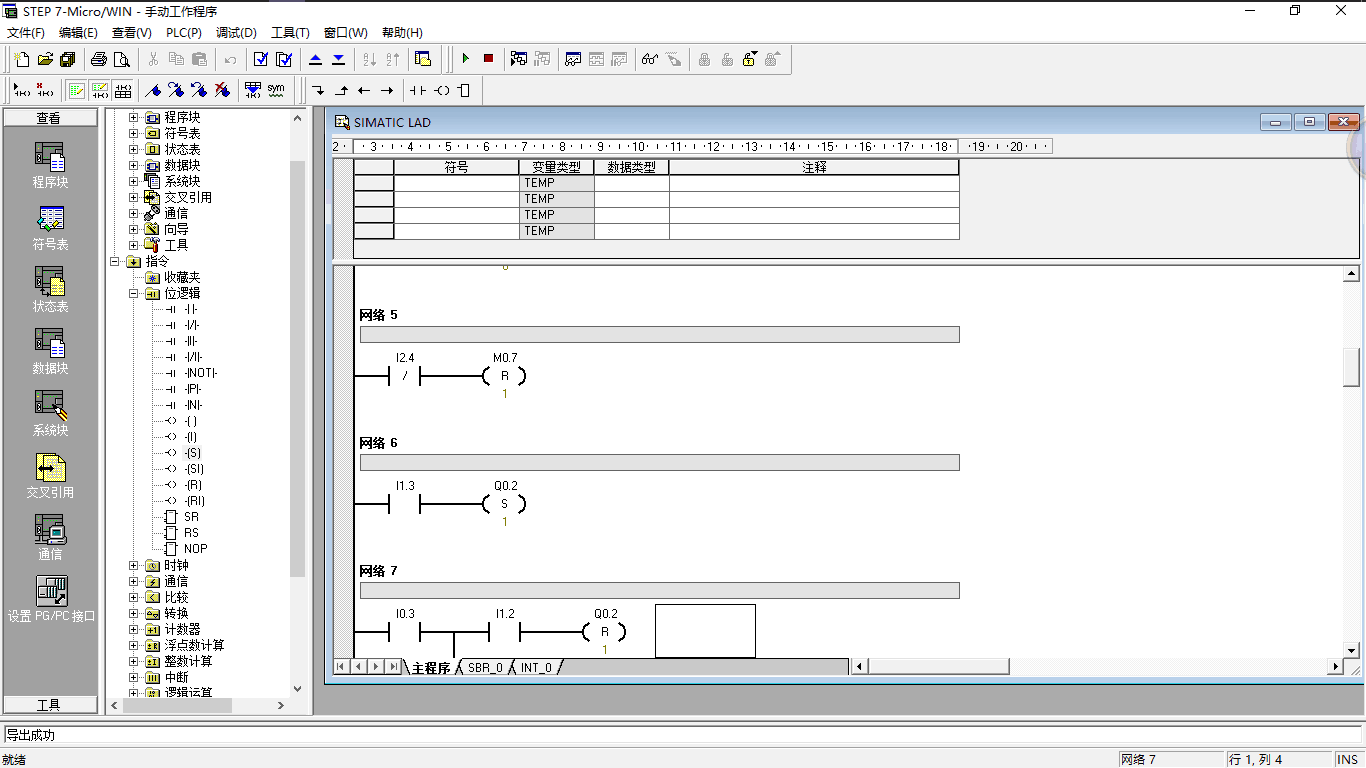The image size is (1366, 768).
Task: Select the SR instruction in the tree
Action: 191,517
